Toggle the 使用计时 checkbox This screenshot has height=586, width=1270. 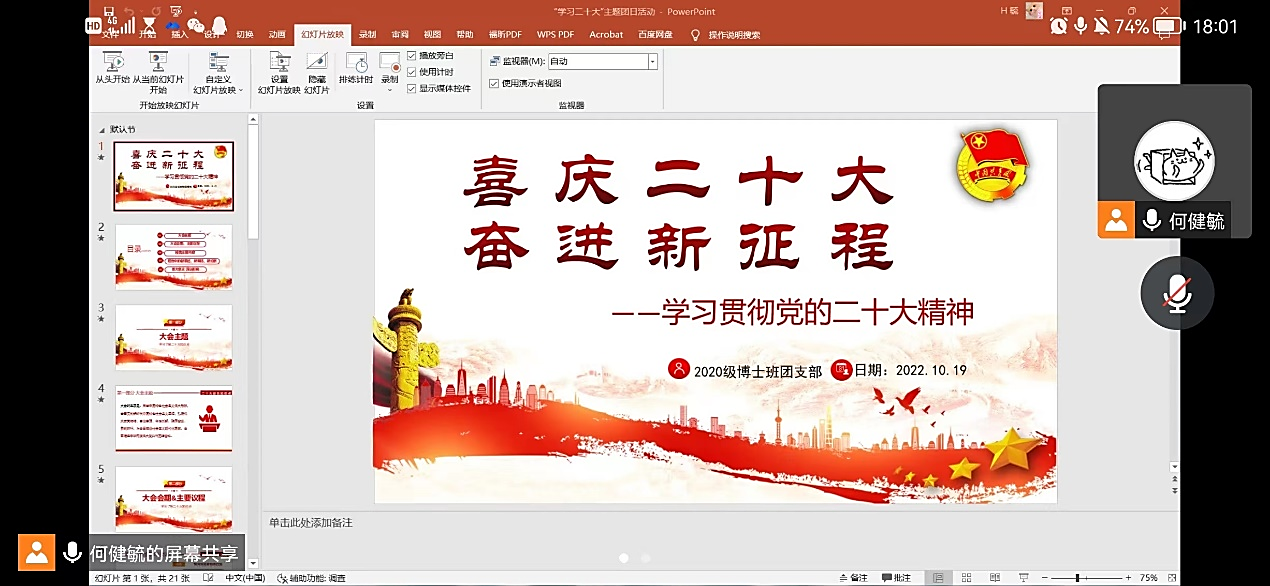[x=412, y=72]
